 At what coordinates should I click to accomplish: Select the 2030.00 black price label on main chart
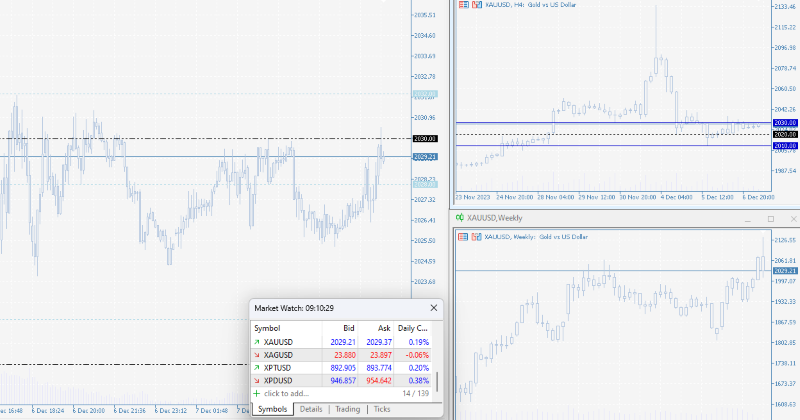pyautogui.click(x=425, y=139)
